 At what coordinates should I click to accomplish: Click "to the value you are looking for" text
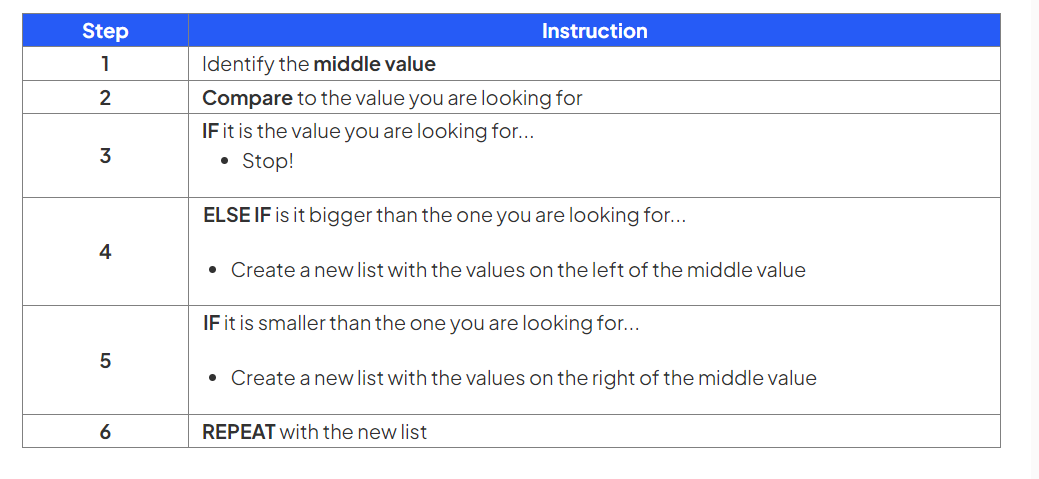tap(440, 97)
